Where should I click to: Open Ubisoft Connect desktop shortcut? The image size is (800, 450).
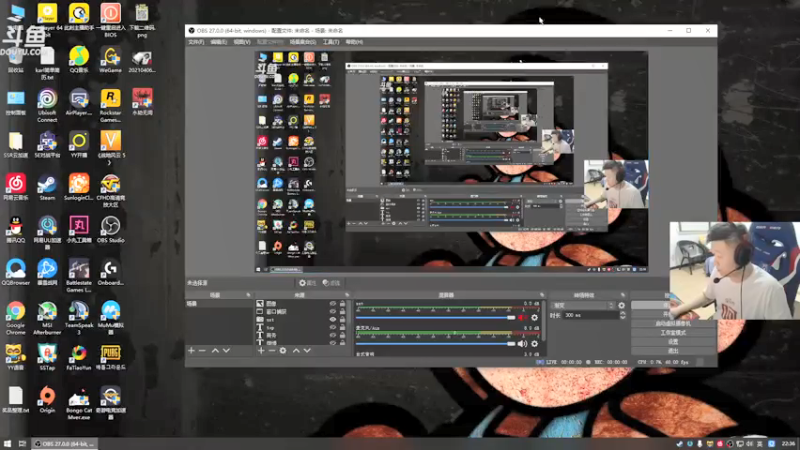[x=47, y=106]
